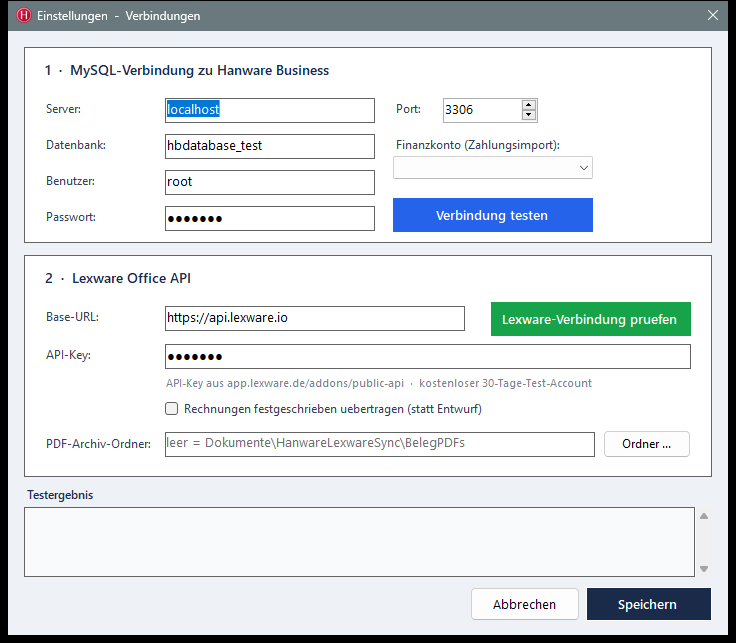Screen dimensions: 736x643
Task: Click Lexware-Verbindung pruefen button
Action: pyautogui.click(x=590, y=319)
